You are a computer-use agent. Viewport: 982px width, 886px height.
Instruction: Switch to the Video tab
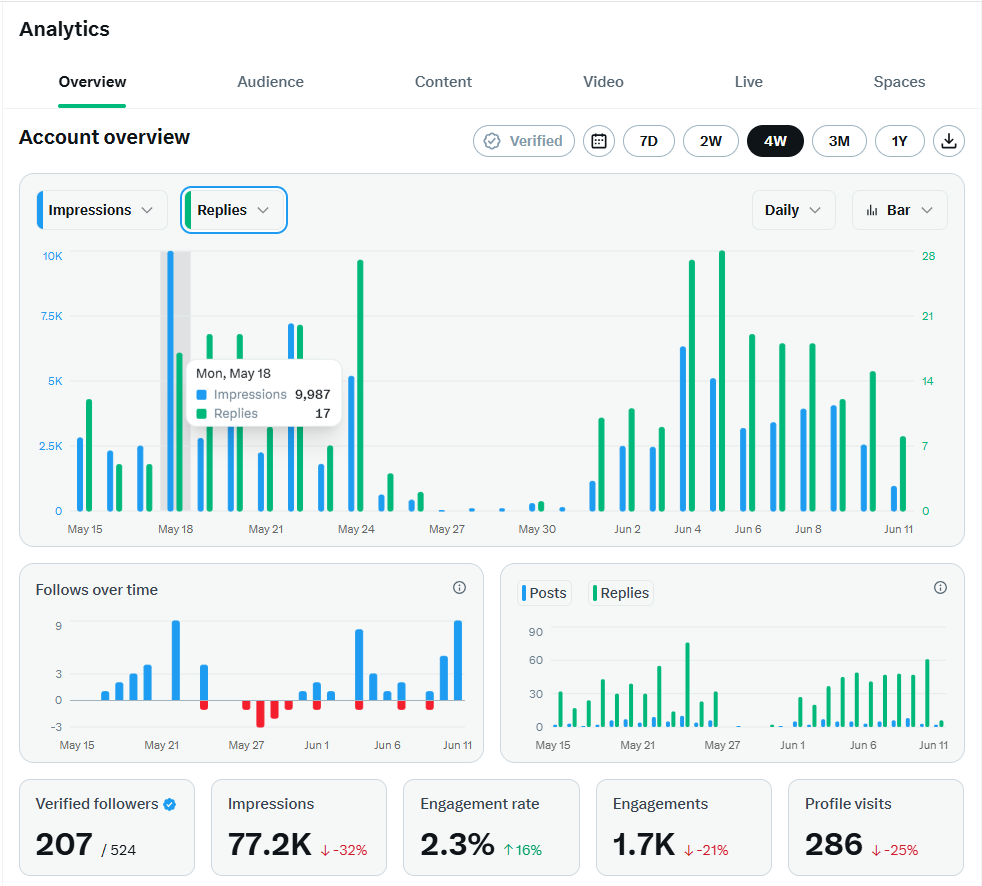point(603,82)
